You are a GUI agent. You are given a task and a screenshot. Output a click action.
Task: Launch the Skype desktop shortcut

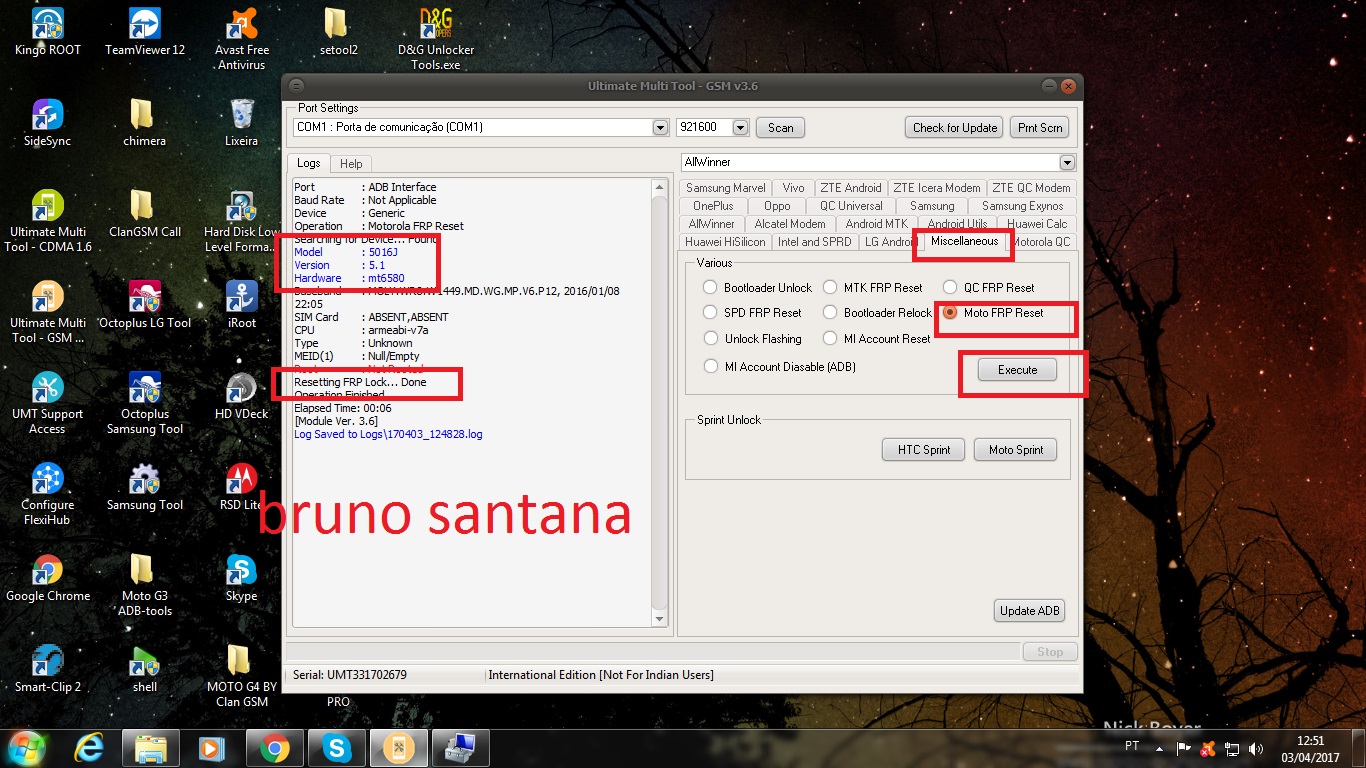coord(242,578)
